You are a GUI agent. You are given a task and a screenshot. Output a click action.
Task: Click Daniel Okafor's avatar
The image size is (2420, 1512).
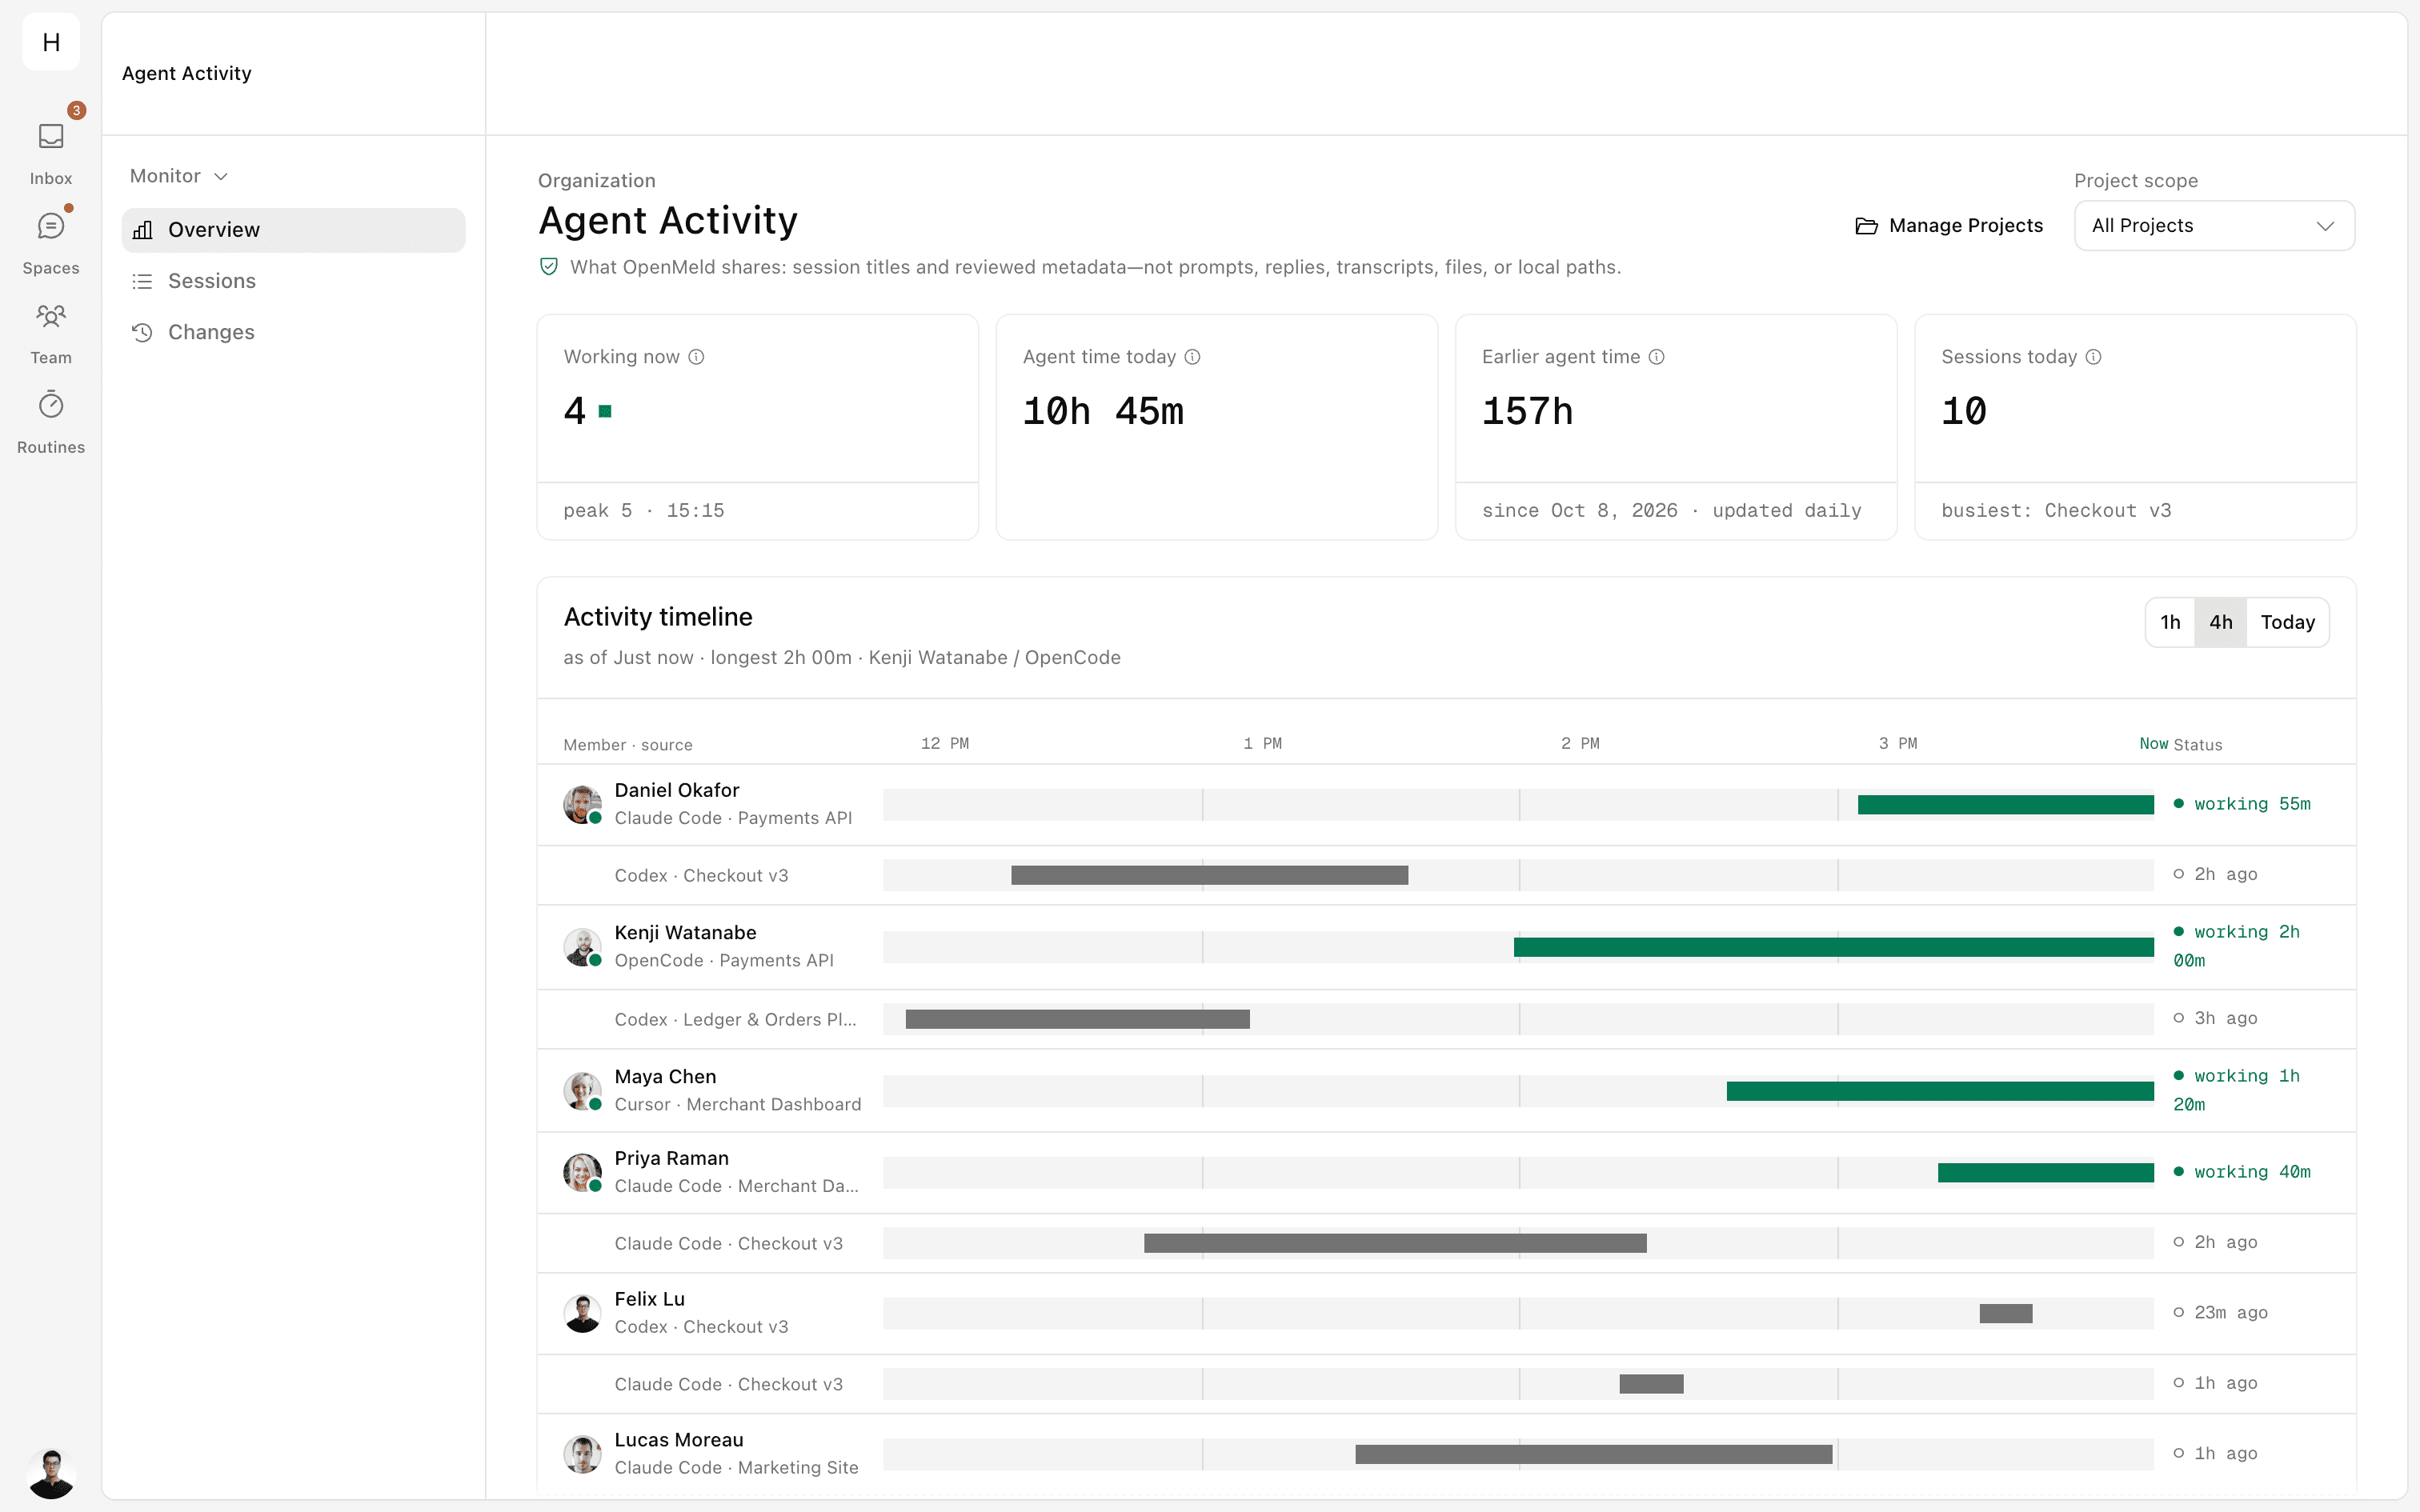coord(582,804)
